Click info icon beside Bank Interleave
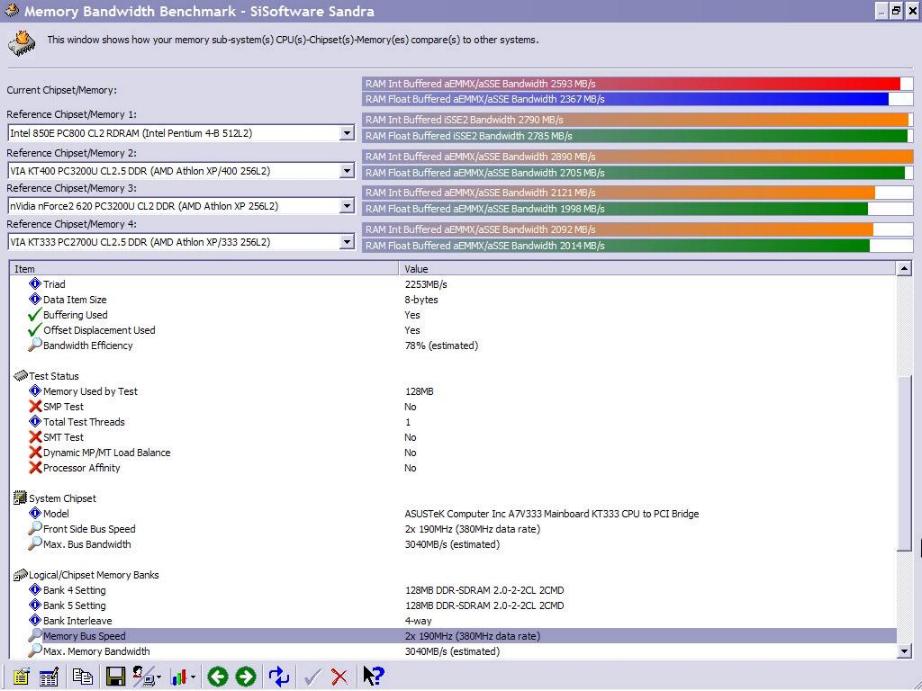Image resolution: width=922 pixels, height=691 pixels. tap(35, 620)
